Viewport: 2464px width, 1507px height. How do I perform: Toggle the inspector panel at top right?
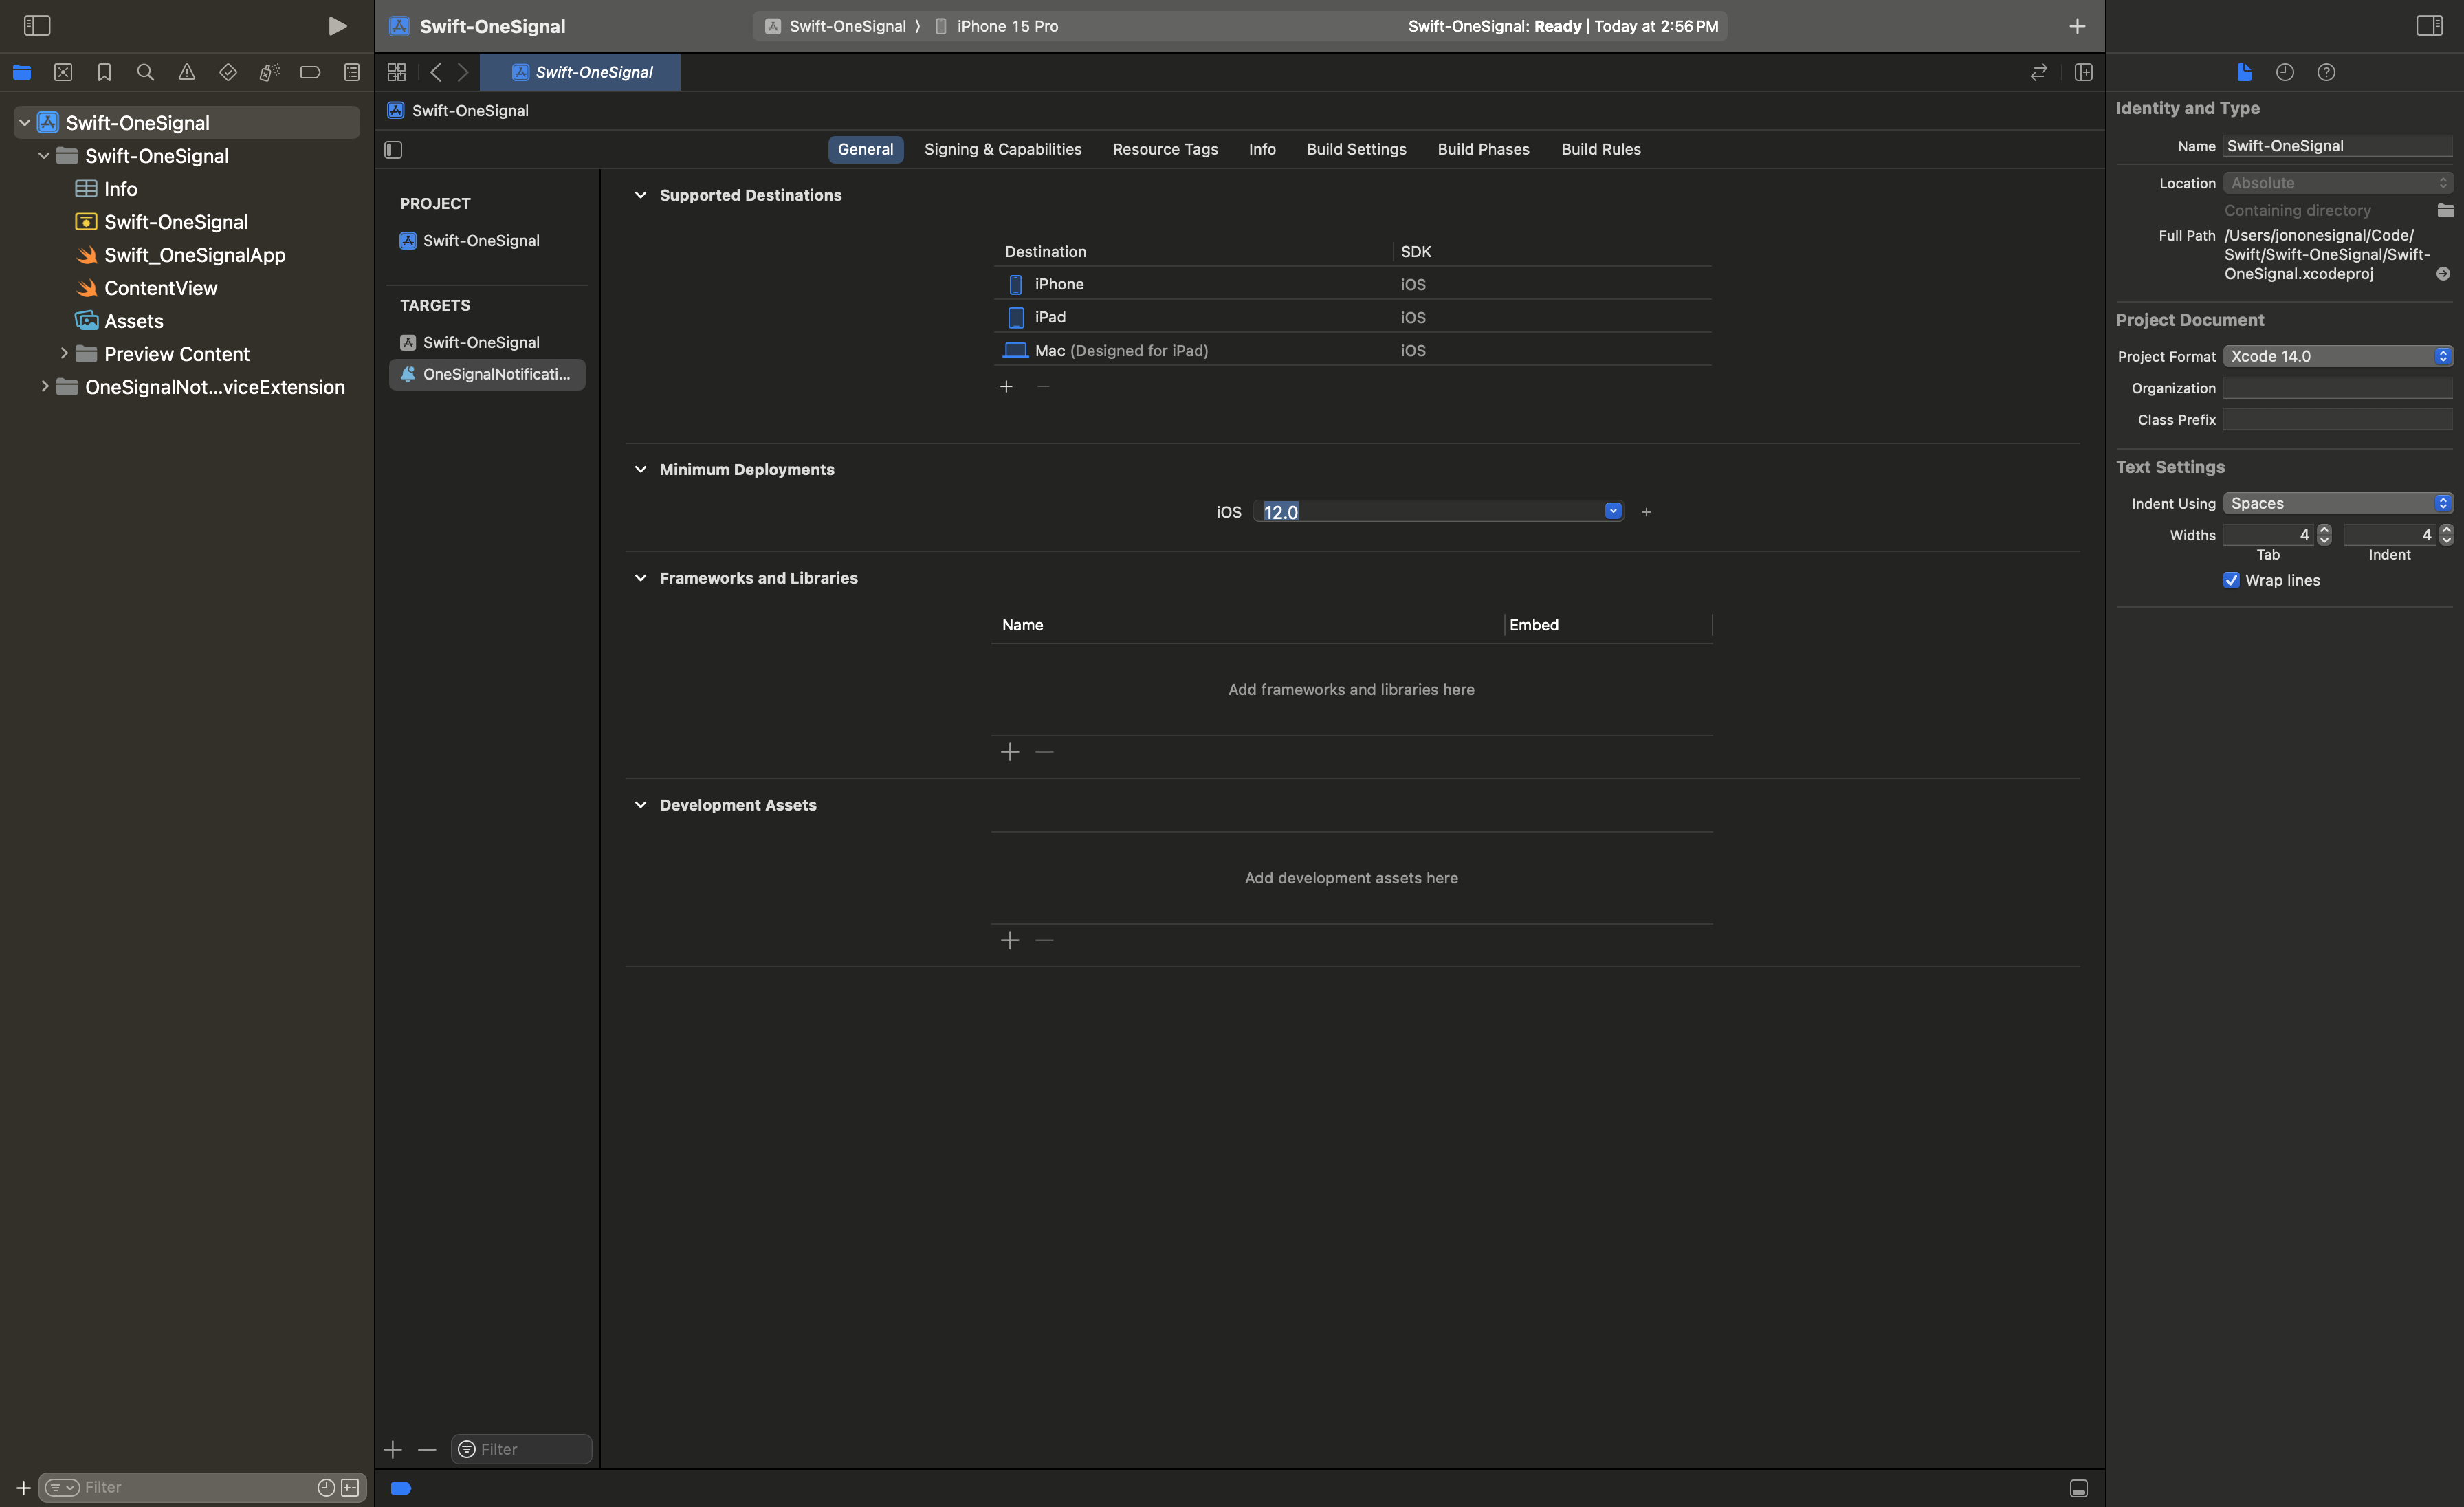[2429, 26]
